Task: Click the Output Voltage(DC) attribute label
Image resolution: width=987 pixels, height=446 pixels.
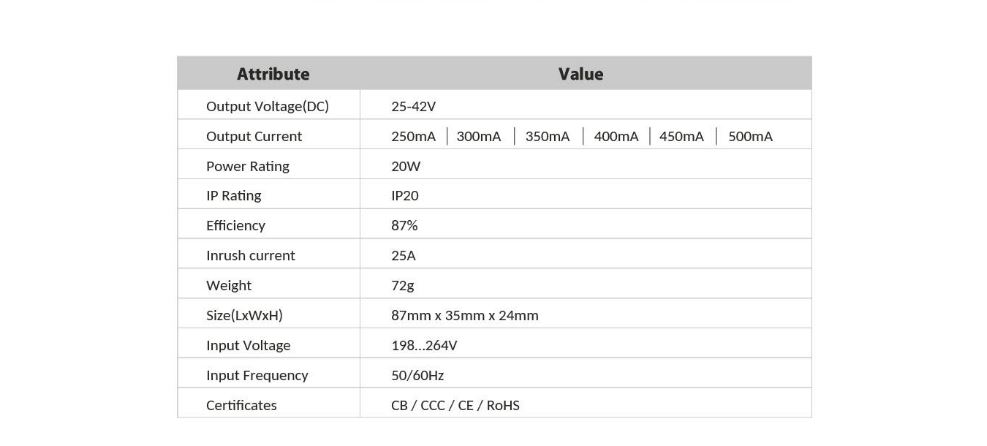Action: click(268, 107)
